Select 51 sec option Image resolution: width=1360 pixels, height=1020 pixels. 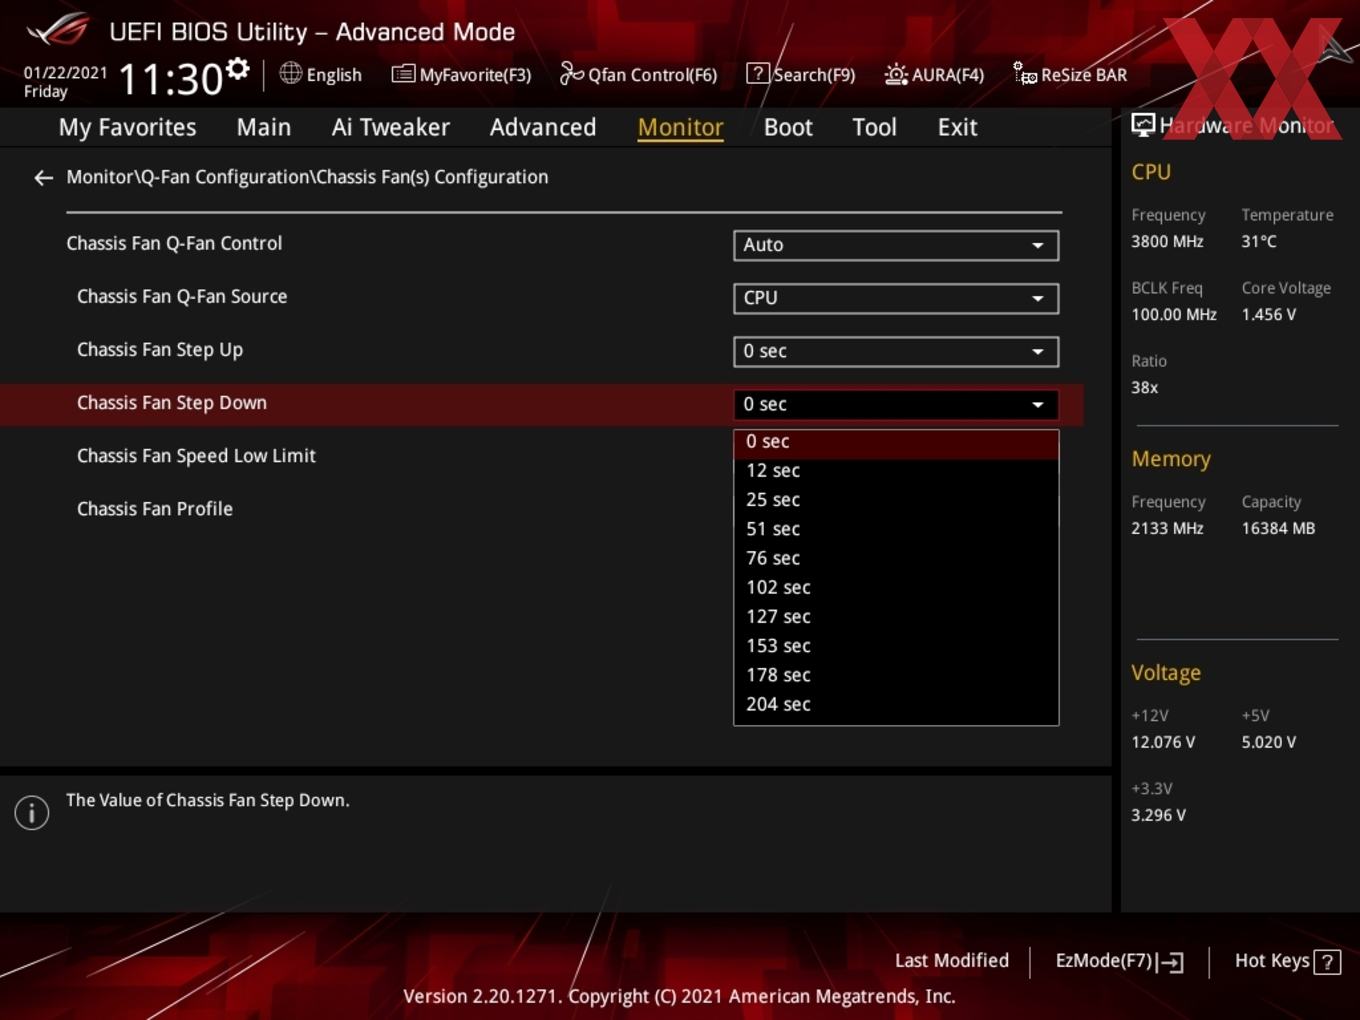point(896,529)
